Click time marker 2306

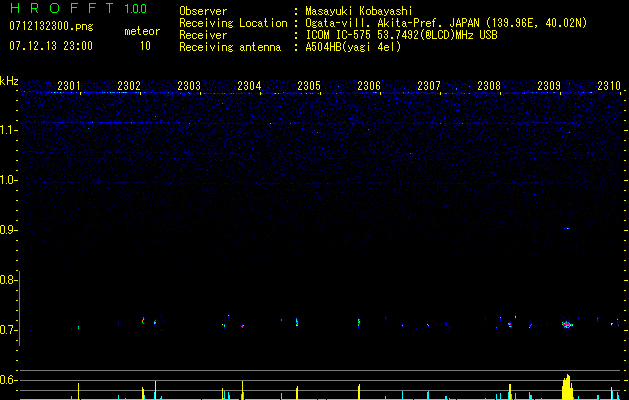coord(369,85)
